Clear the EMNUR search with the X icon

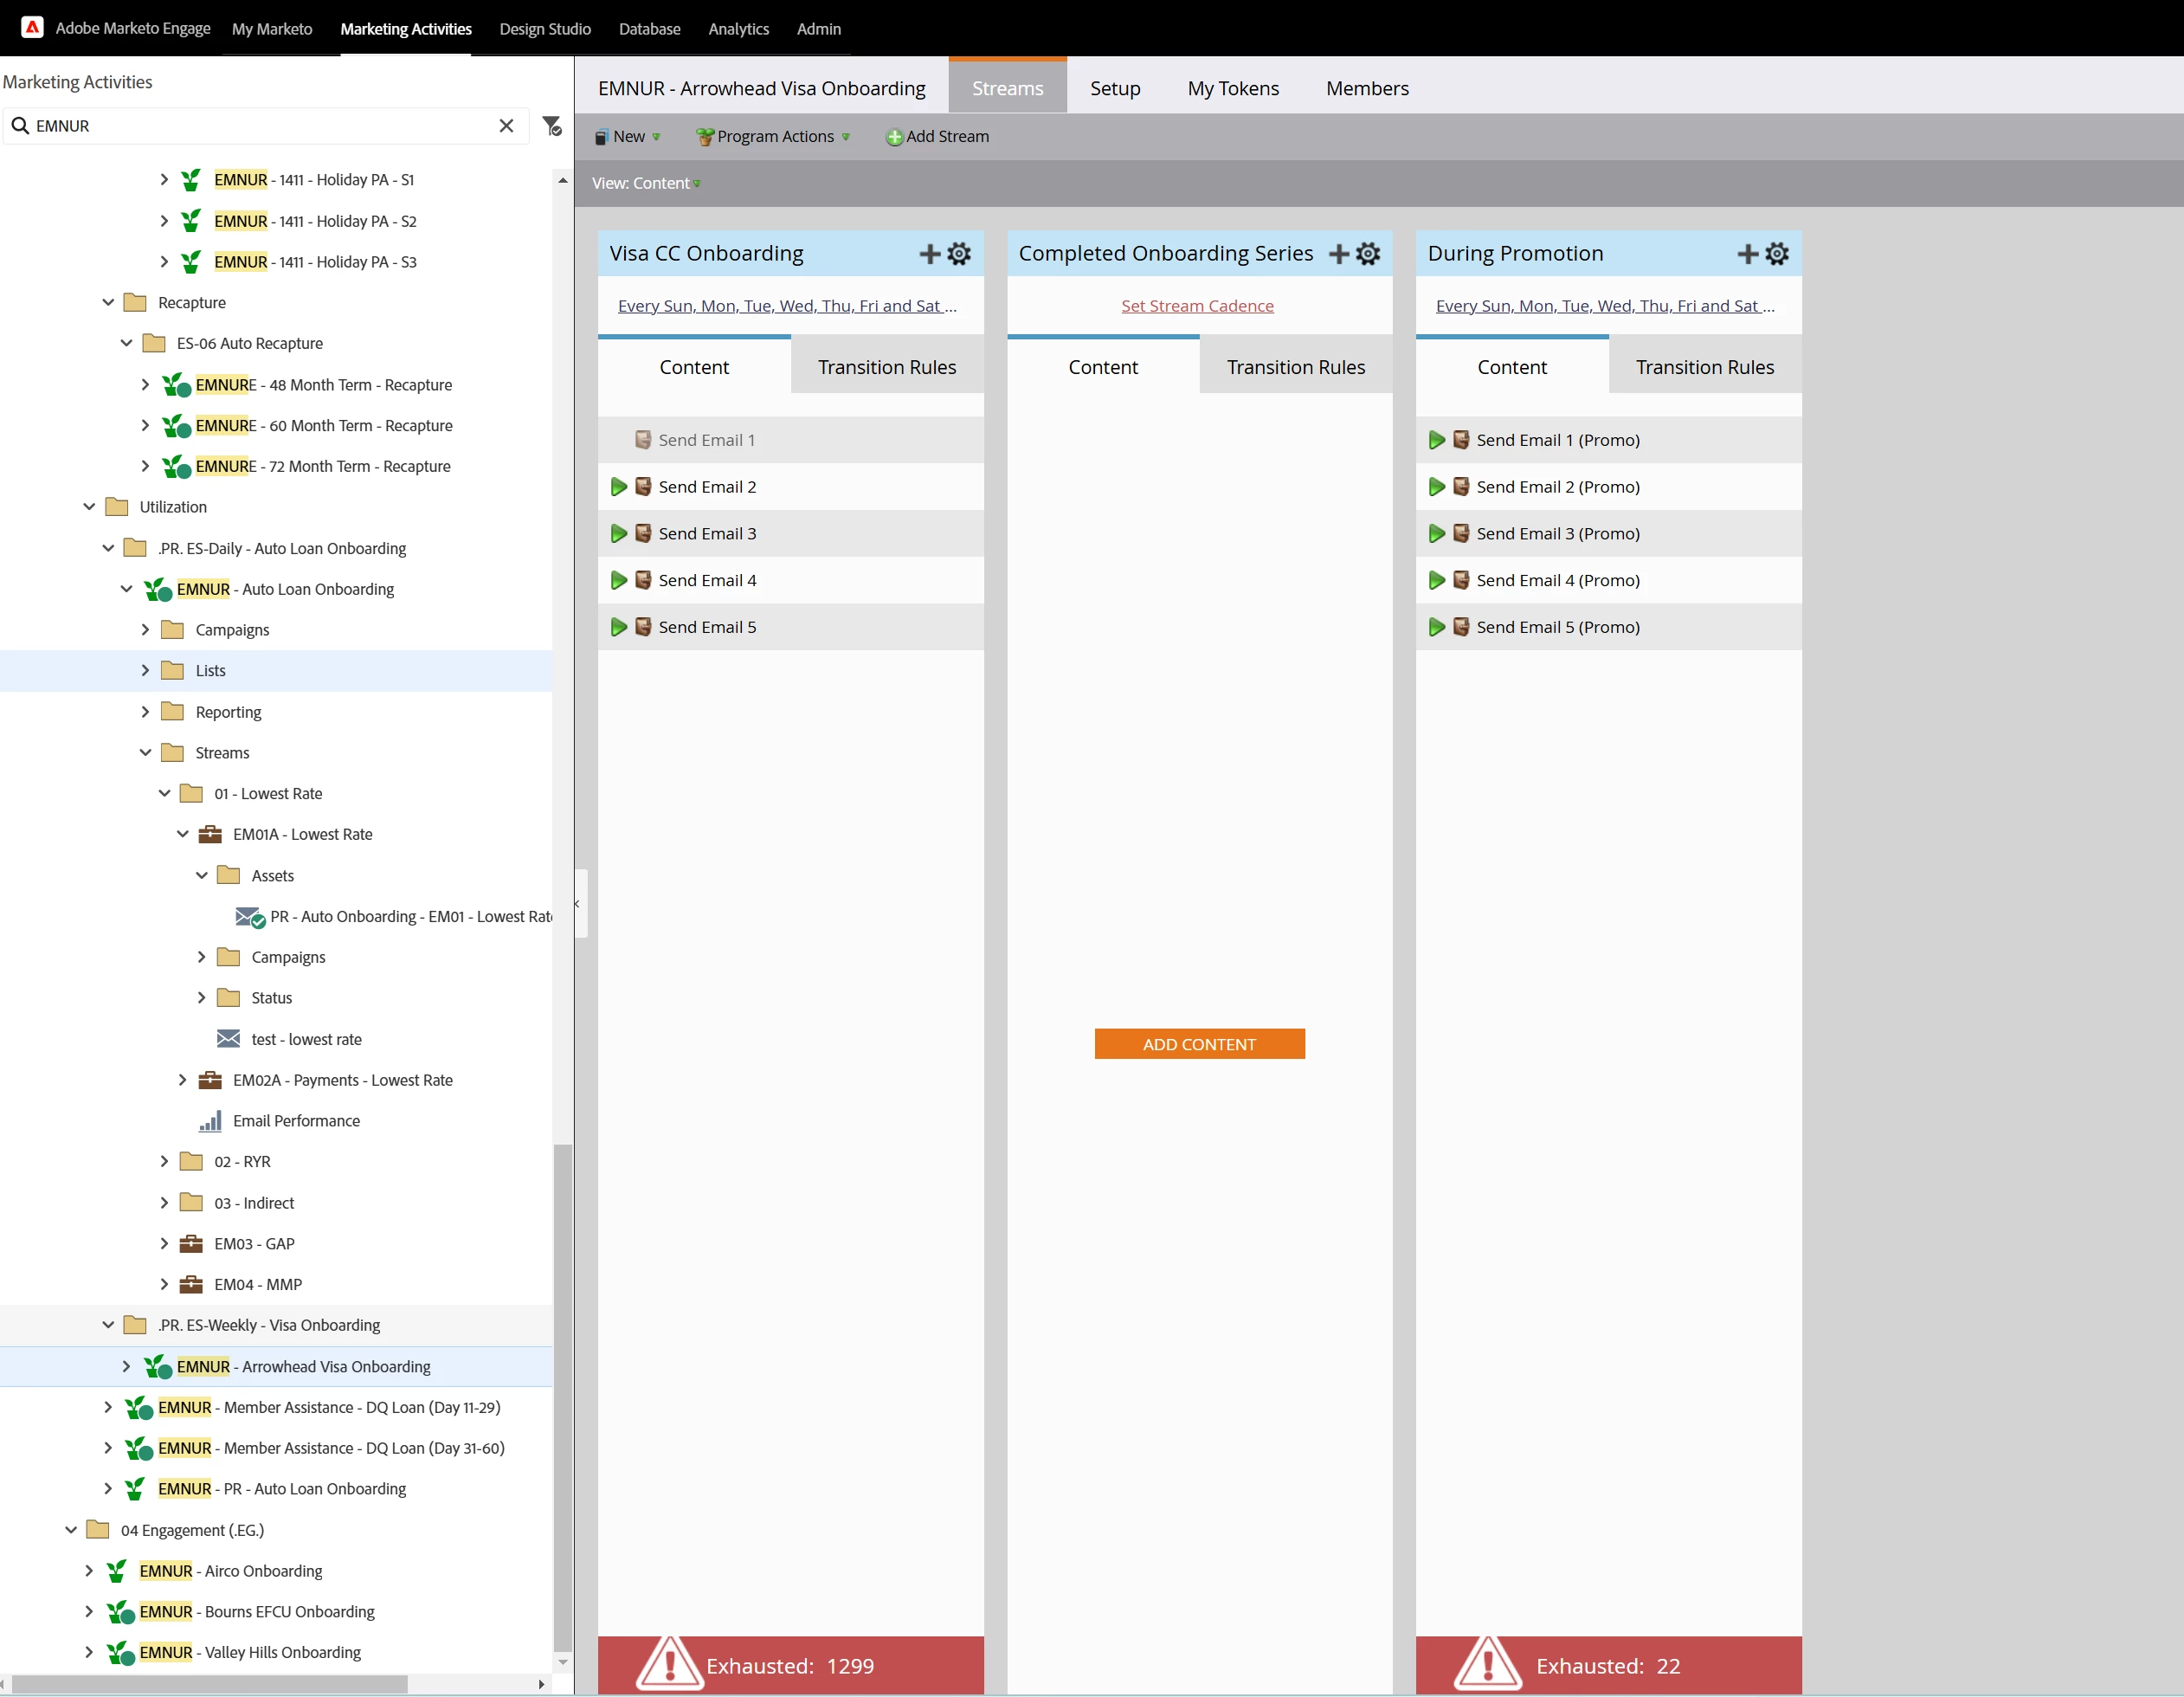[x=506, y=126]
